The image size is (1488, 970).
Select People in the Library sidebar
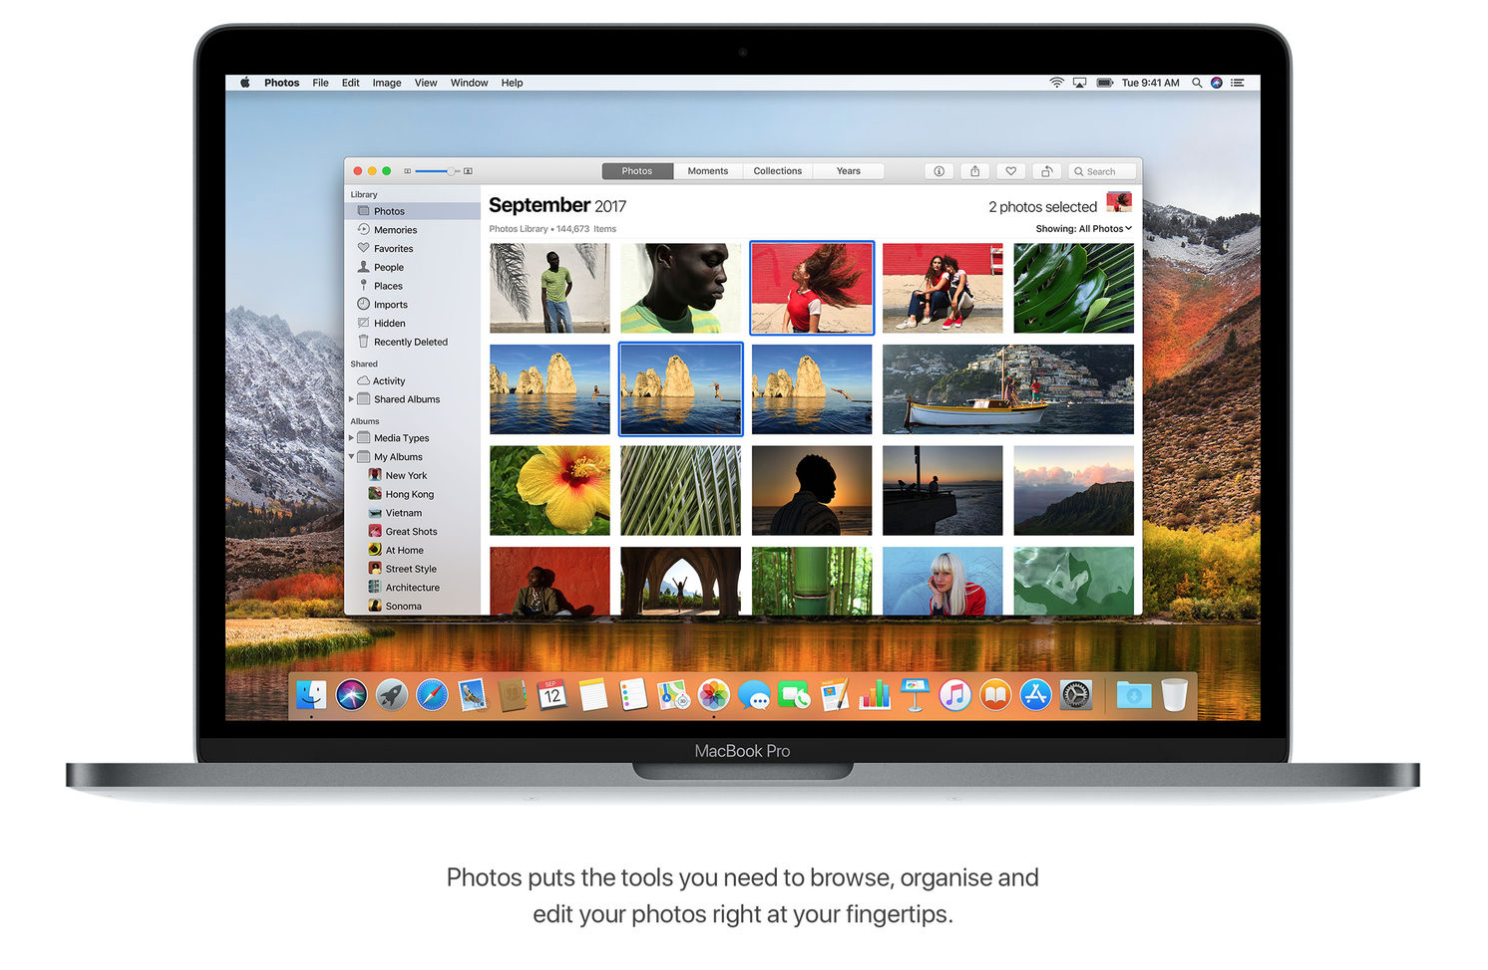click(388, 267)
